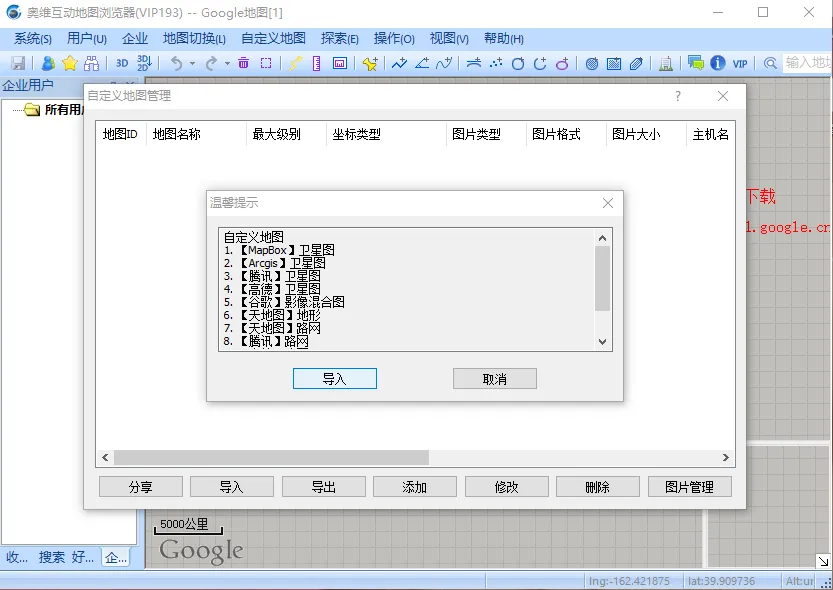Click the purple trash delete icon
This screenshot has width=833, height=590.
[243, 63]
